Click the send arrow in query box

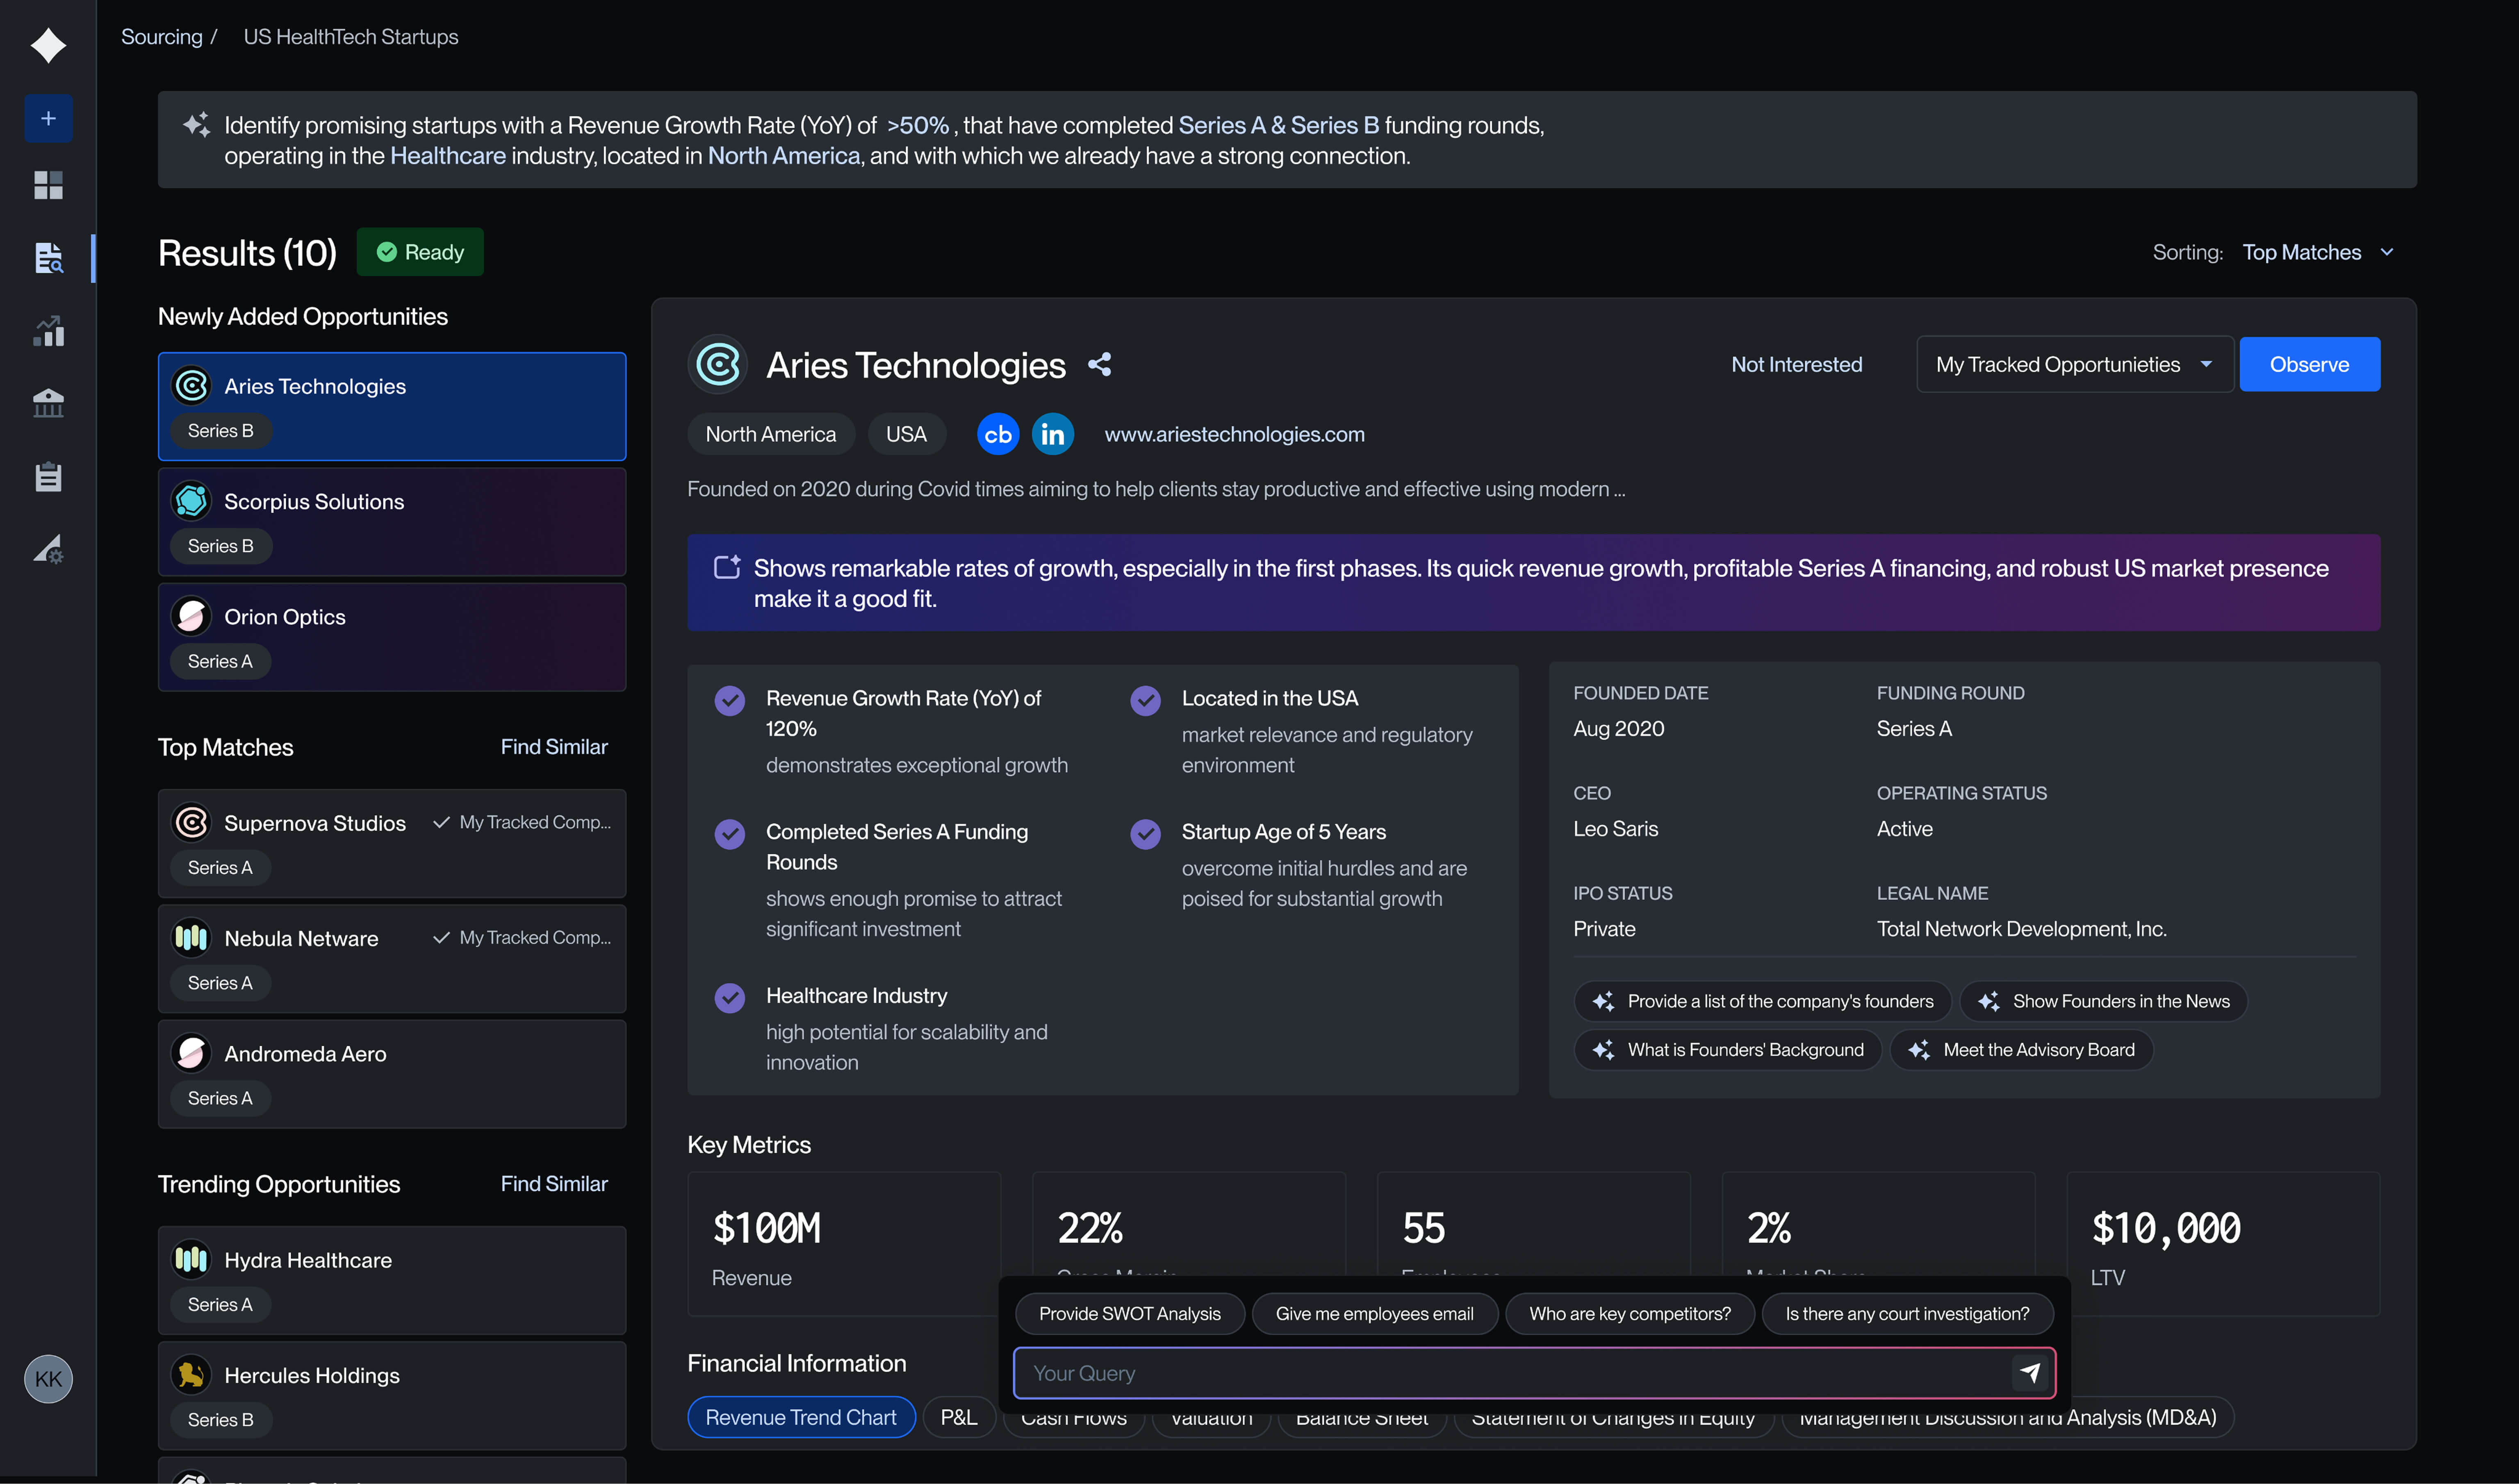coord(2029,1373)
